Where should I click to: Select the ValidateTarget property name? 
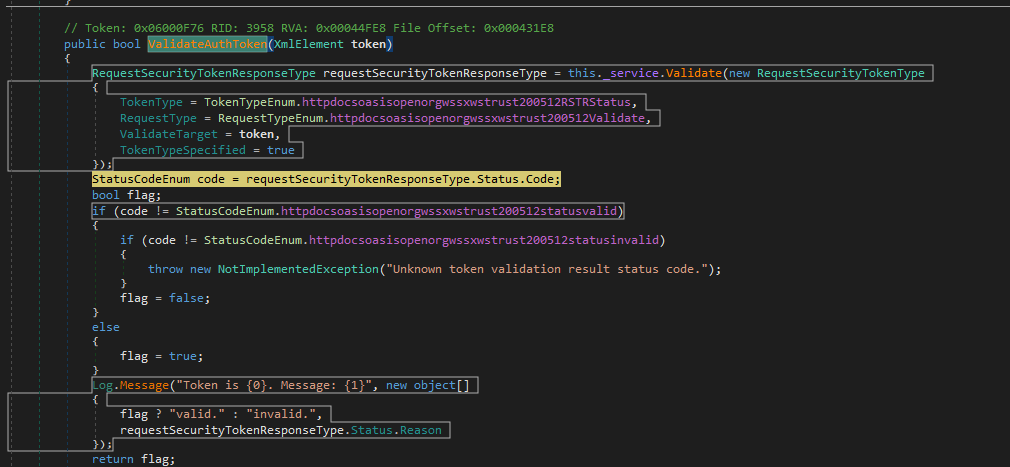(169, 135)
